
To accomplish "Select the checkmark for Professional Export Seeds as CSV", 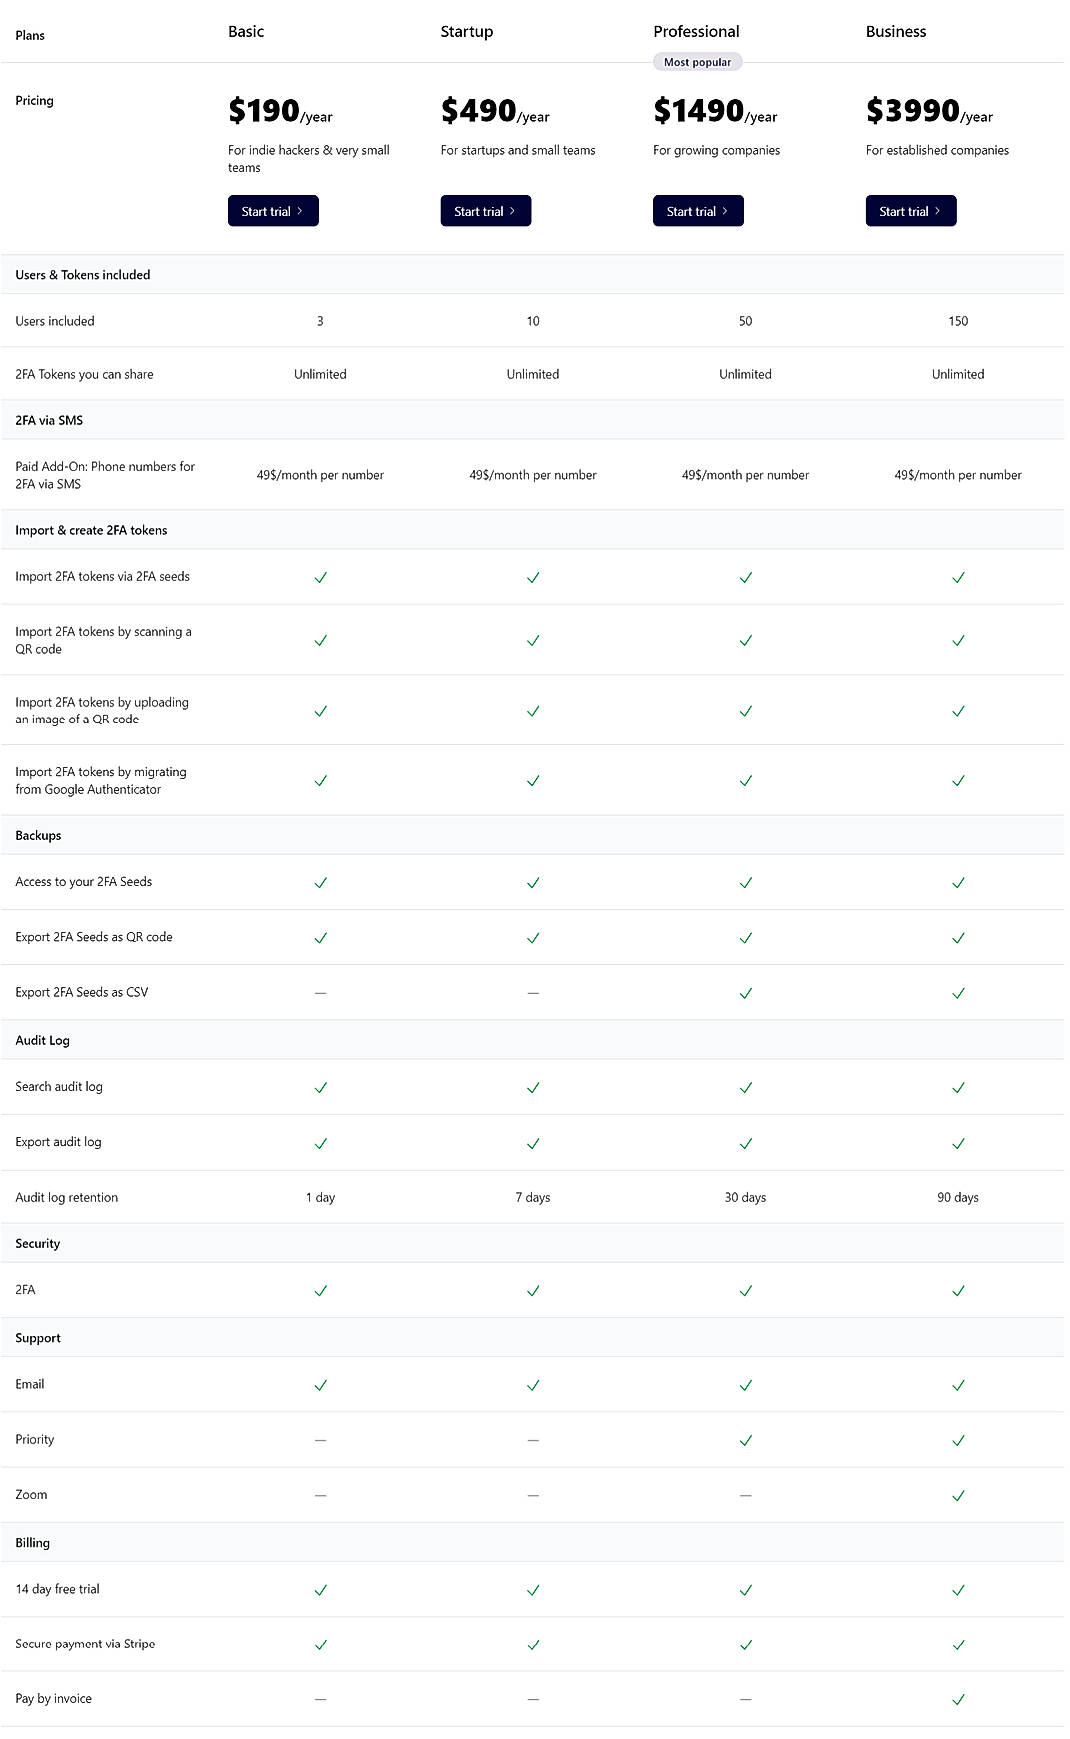I will click(x=745, y=992).
